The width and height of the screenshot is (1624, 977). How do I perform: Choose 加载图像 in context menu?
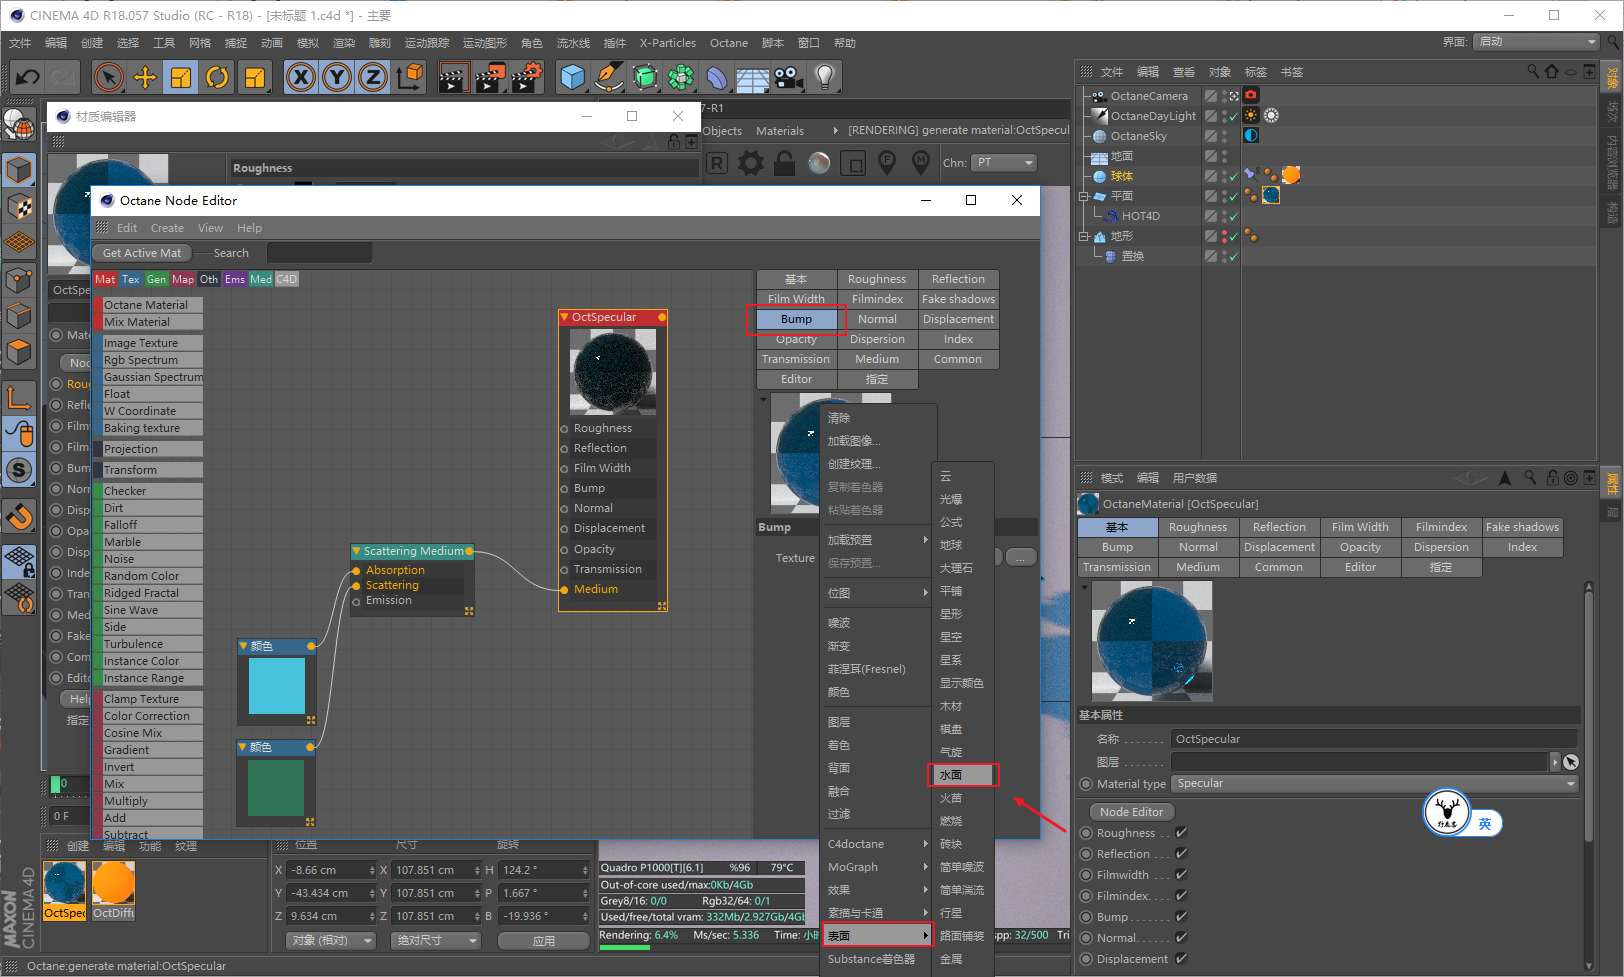tap(853, 440)
